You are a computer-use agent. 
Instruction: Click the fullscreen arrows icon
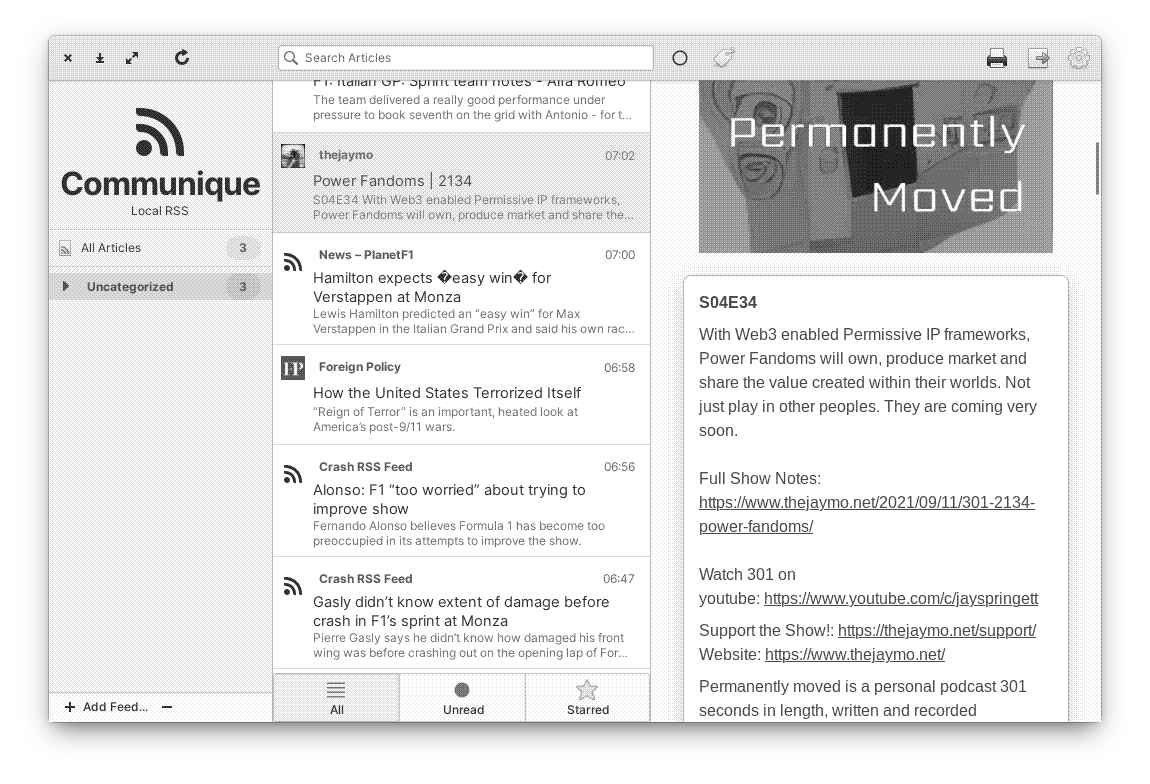[x=132, y=58]
